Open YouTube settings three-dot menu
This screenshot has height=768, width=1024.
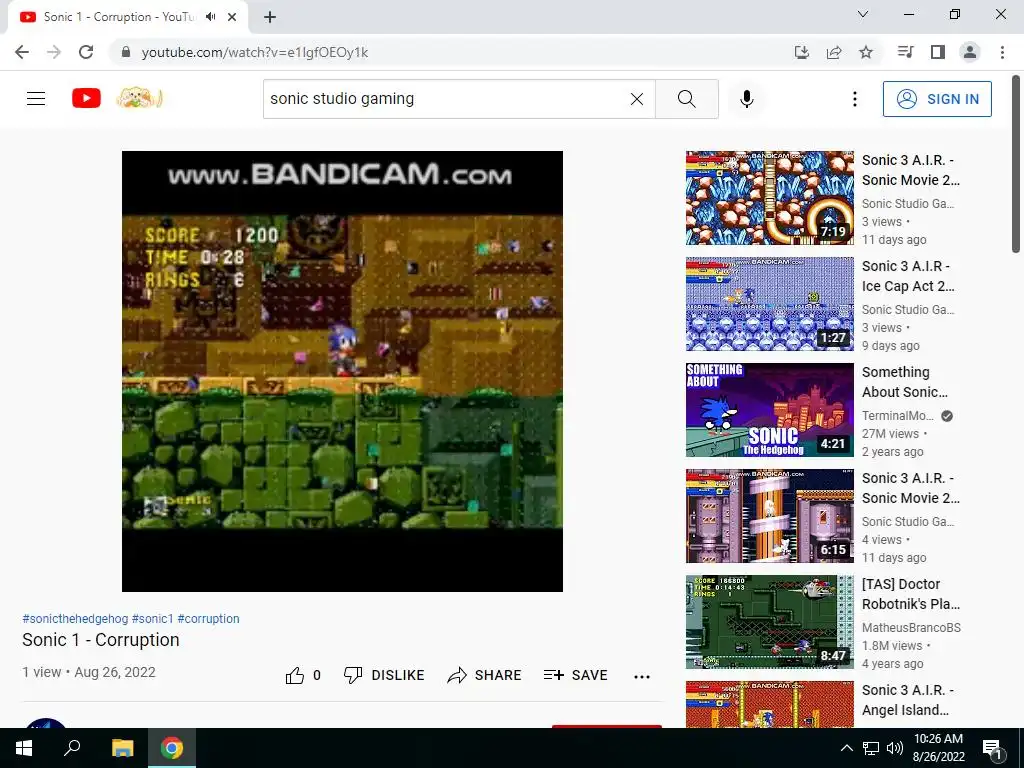854,99
